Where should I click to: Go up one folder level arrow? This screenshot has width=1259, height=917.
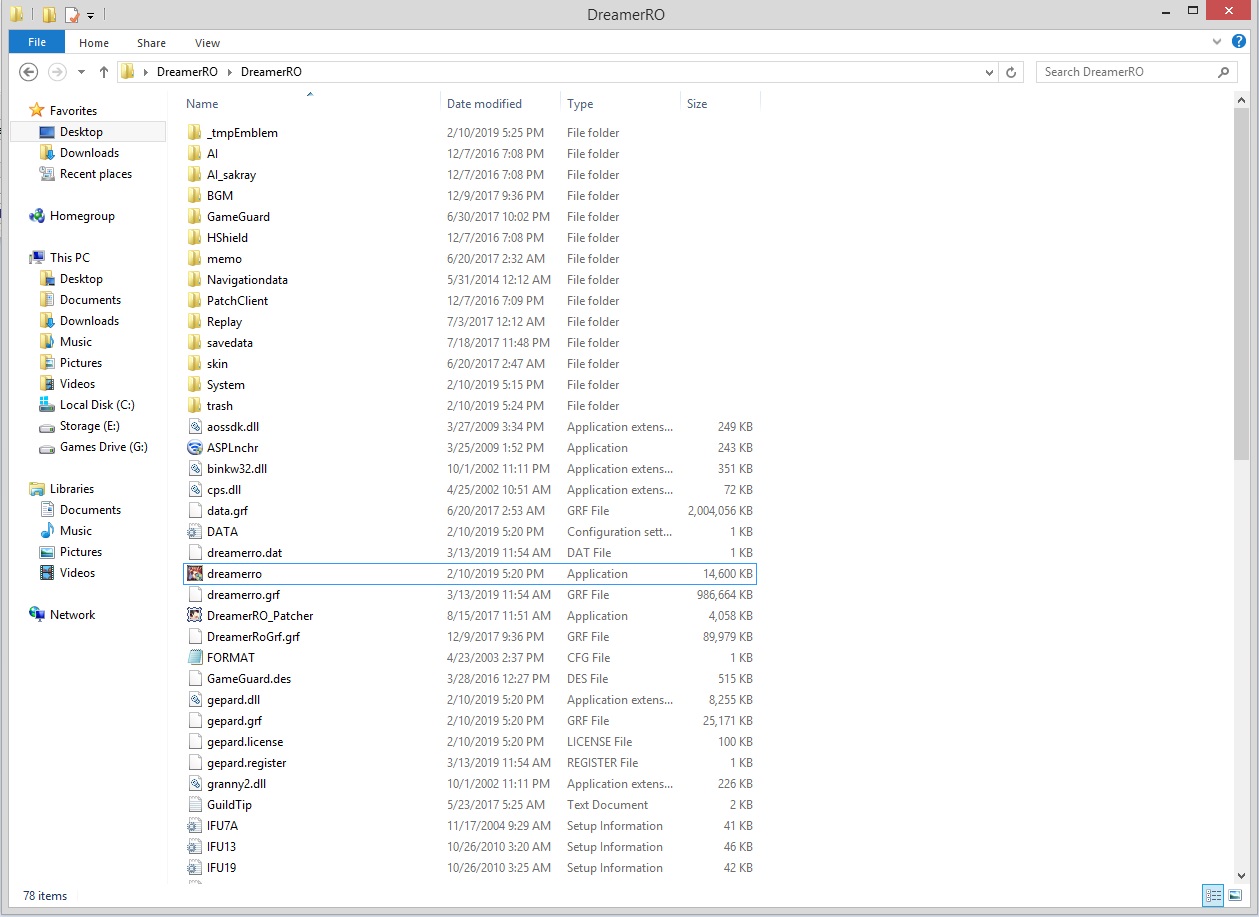(x=103, y=72)
